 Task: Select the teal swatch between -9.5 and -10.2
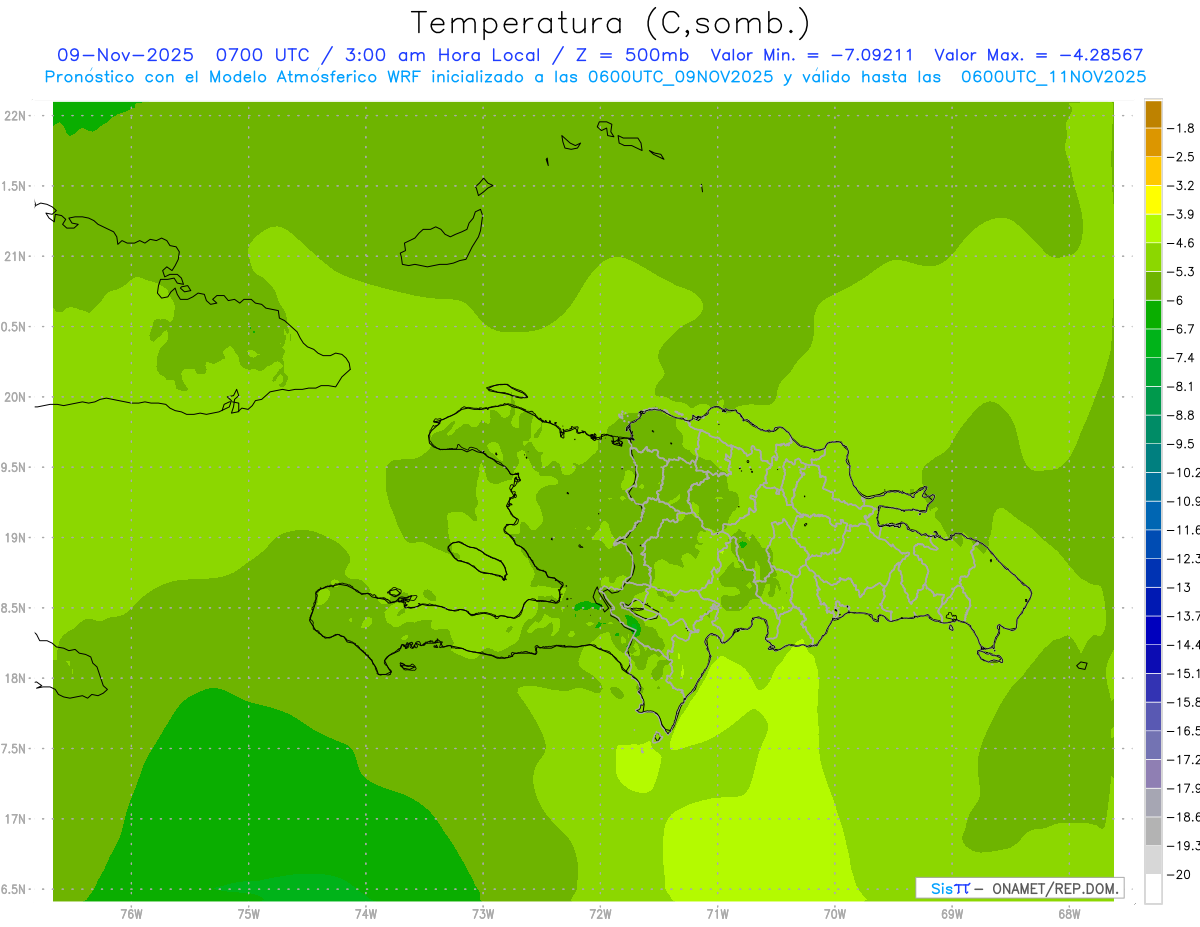pyautogui.click(x=1153, y=458)
